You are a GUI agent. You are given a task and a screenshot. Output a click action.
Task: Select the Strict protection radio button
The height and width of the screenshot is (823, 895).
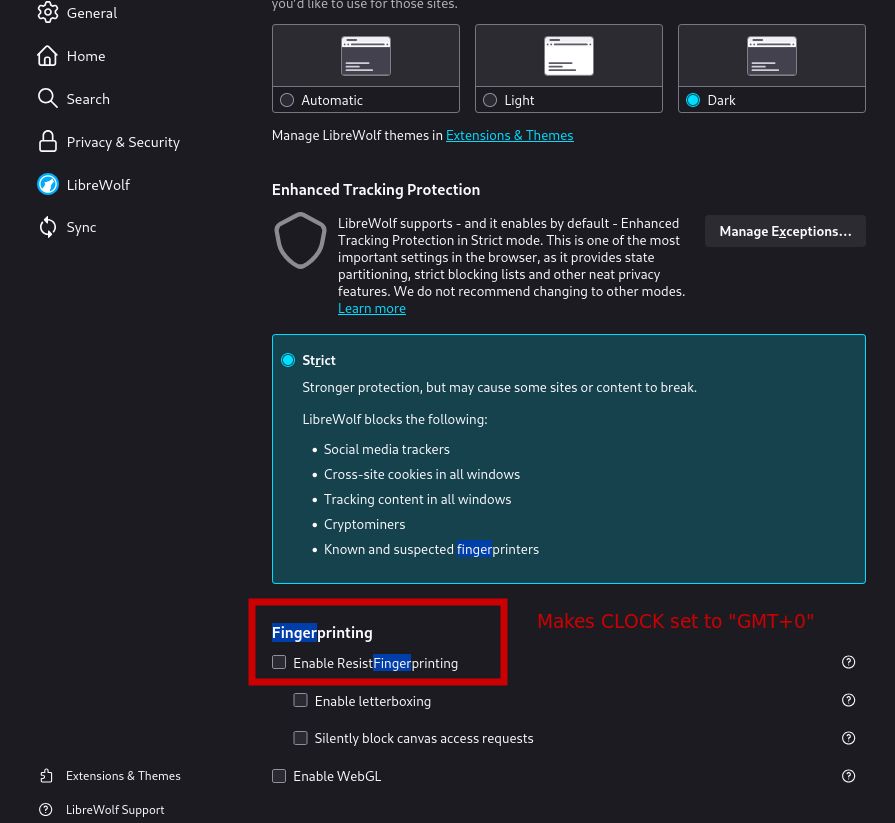pyautogui.click(x=288, y=360)
